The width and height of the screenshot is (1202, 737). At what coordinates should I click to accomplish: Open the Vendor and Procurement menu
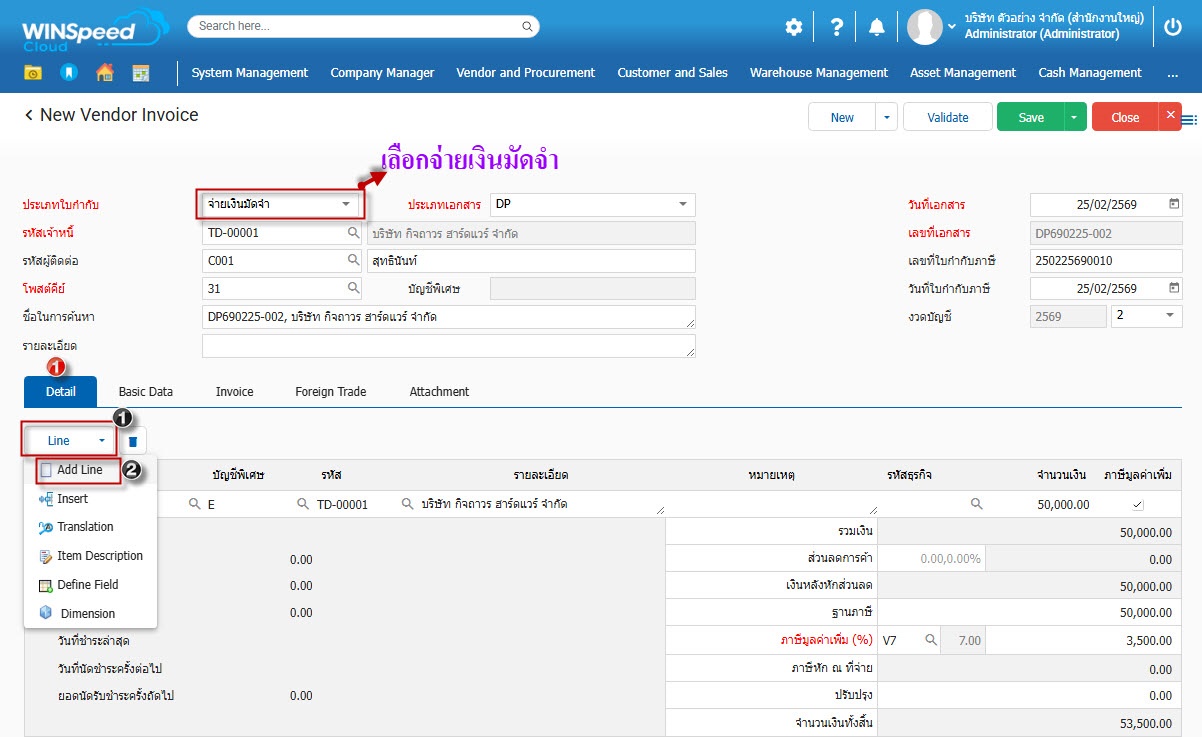525,73
